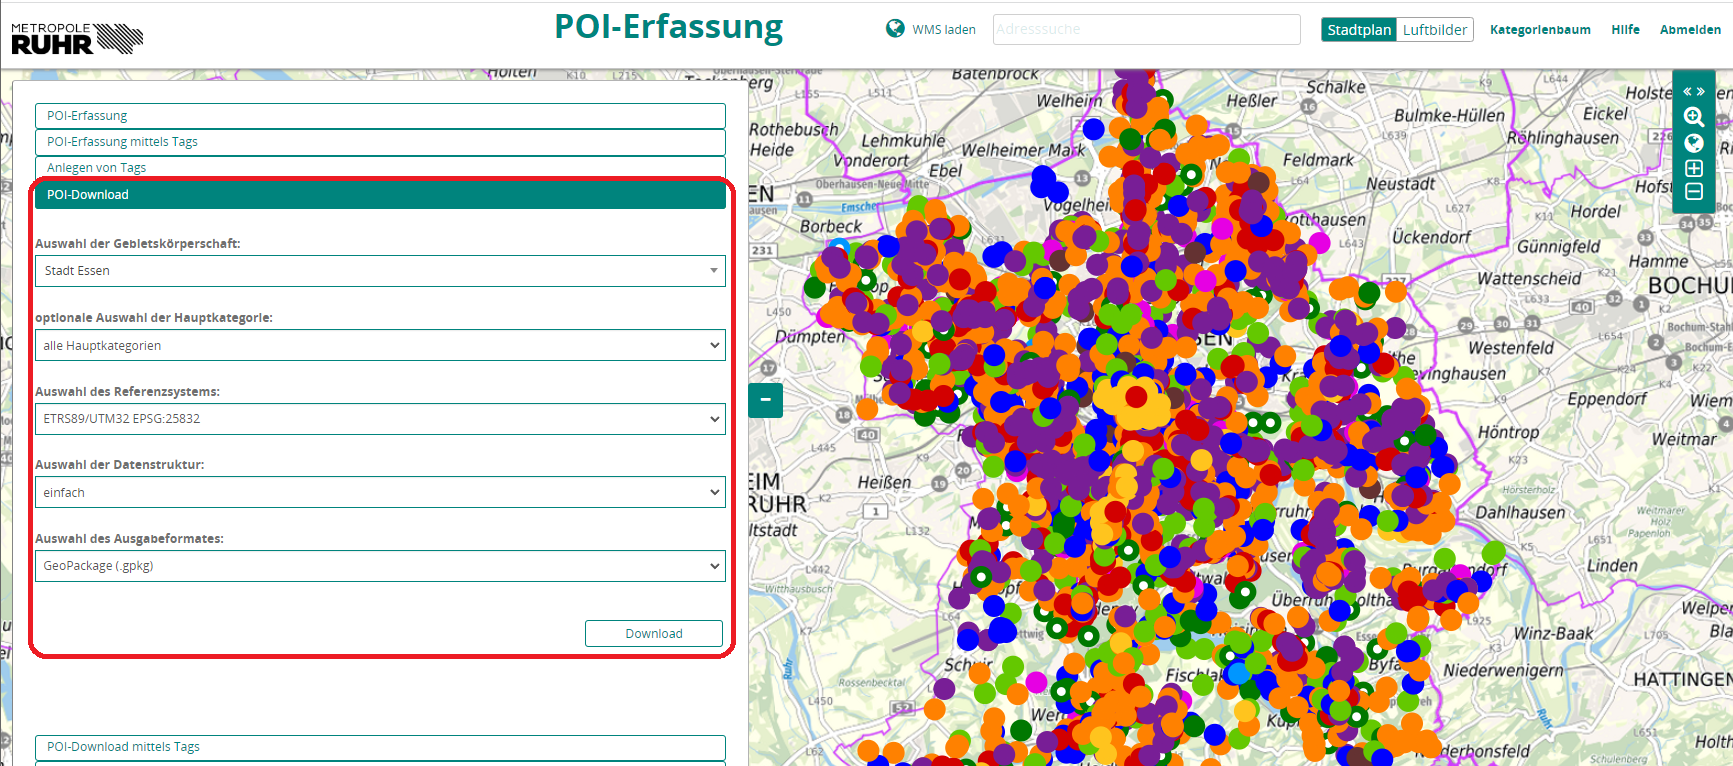Click the Niederwenigern map label
Image resolution: width=1733 pixels, height=766 pixels.
coord(1503,670)
